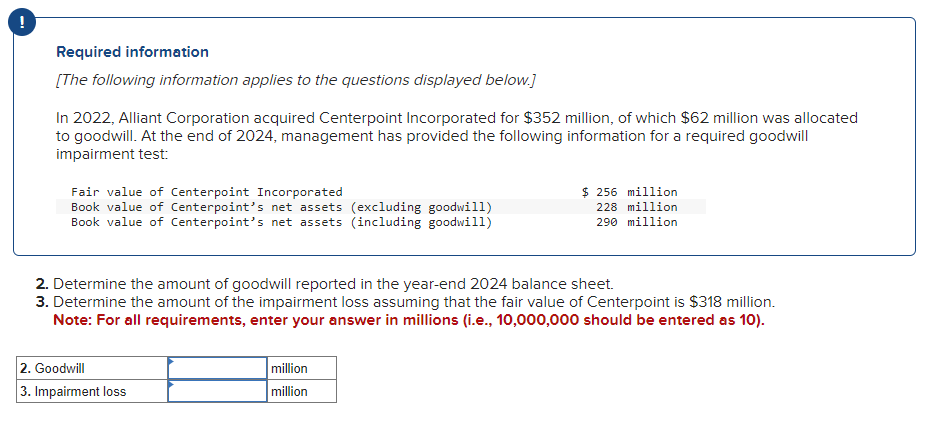Click the '290 million' value
This screenshot has height=446, width=929.
[x=637, y=222]
